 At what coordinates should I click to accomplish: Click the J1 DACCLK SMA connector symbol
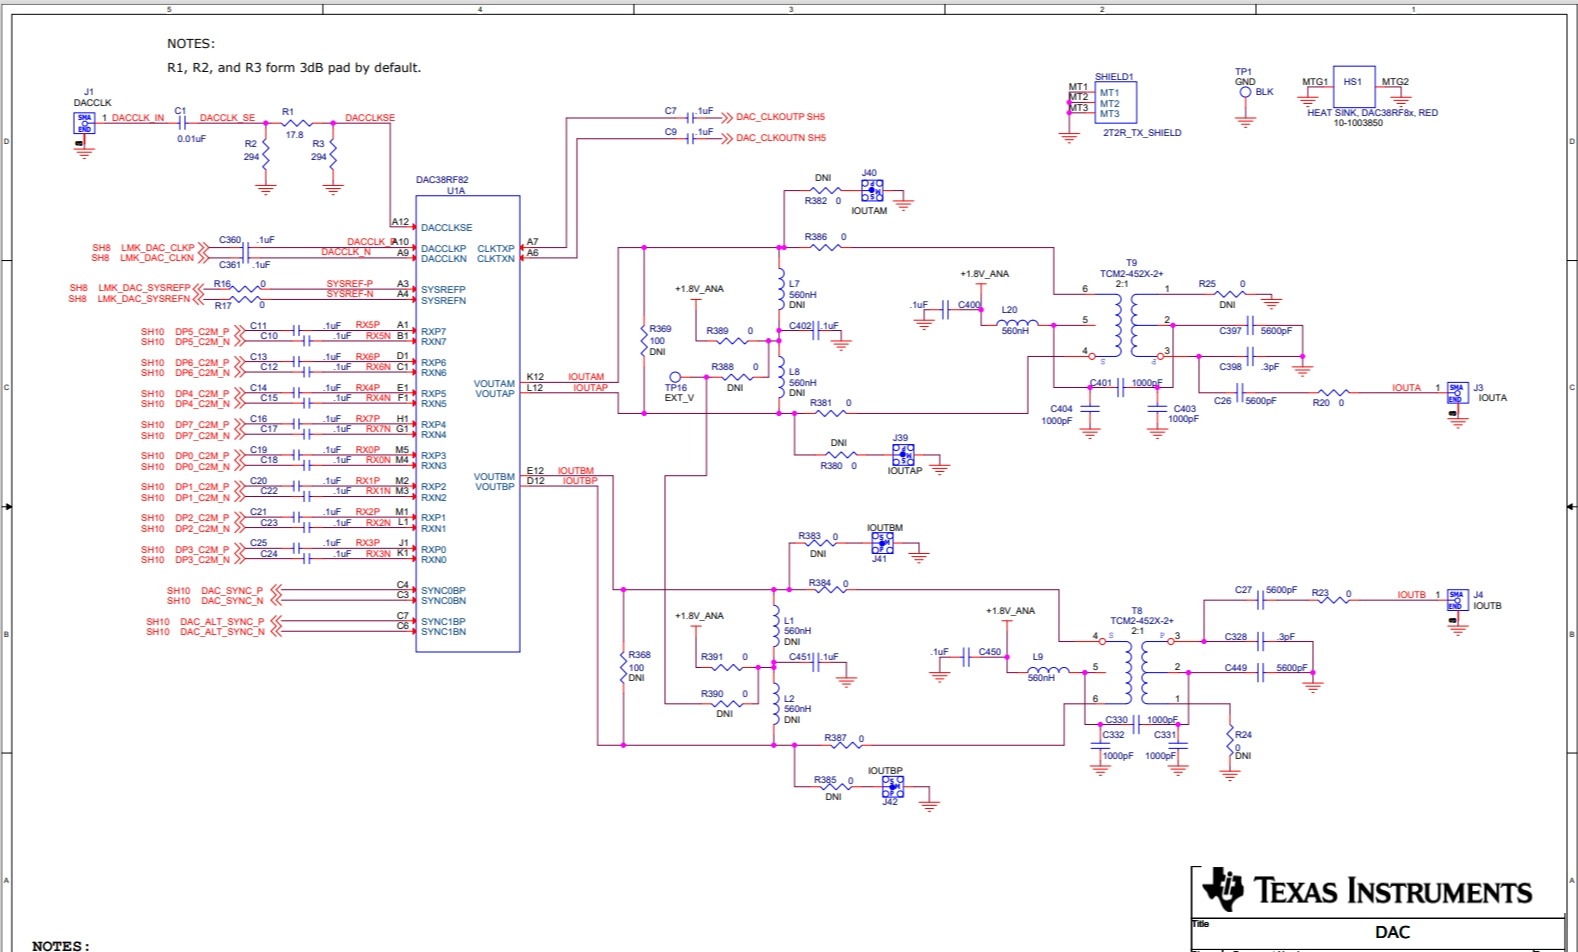85,123
